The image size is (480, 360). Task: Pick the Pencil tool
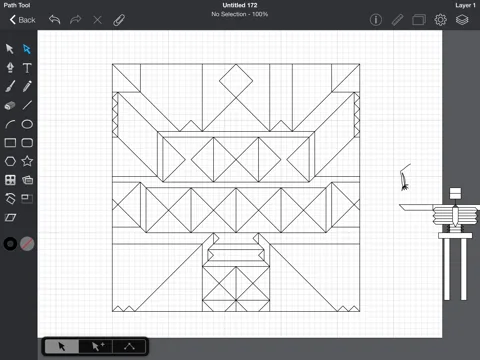pyautogui.click(x=27, y=86)
